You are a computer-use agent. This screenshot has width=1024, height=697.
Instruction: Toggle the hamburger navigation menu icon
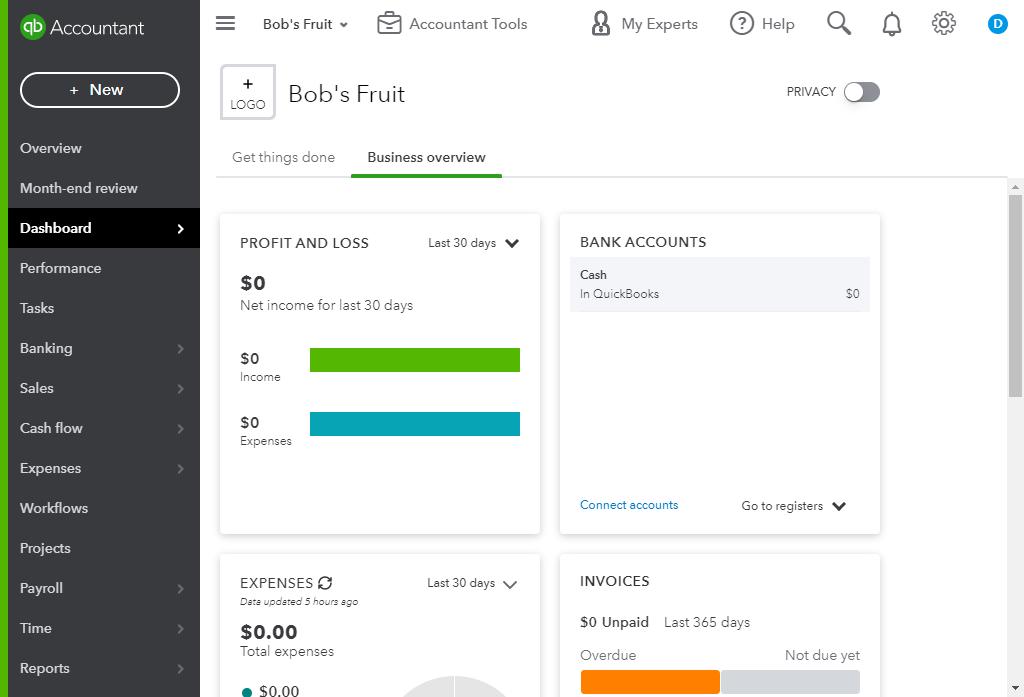click(x=225, y=24)
